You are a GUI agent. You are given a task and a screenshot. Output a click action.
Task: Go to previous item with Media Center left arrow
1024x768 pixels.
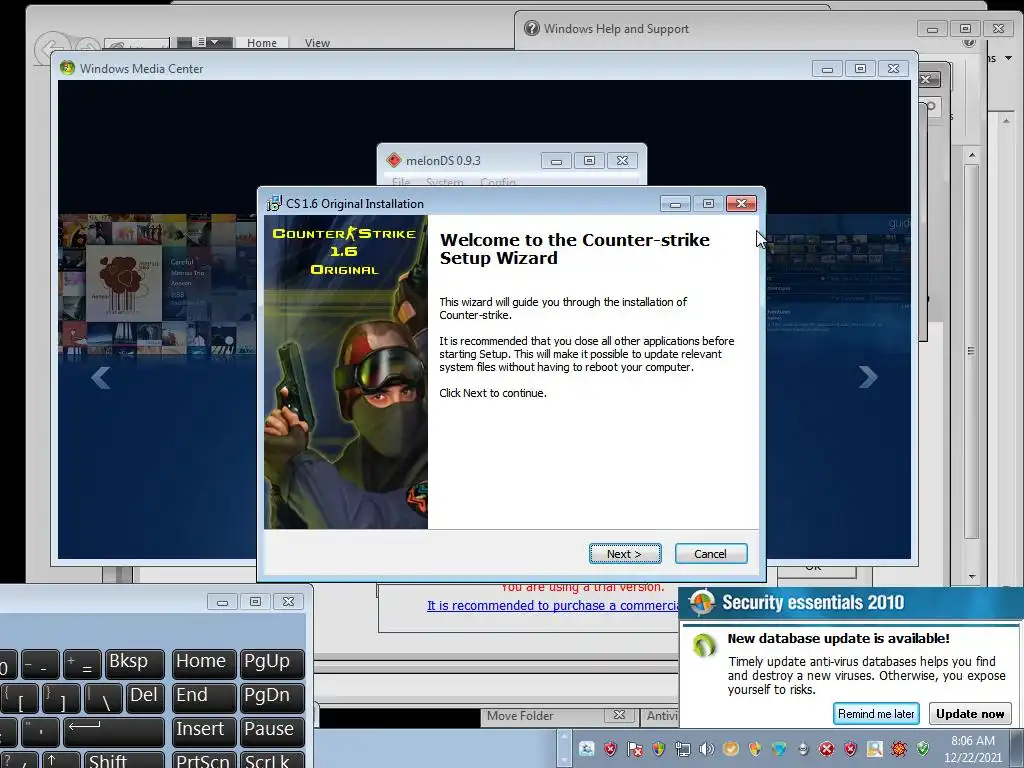(101, 377)
